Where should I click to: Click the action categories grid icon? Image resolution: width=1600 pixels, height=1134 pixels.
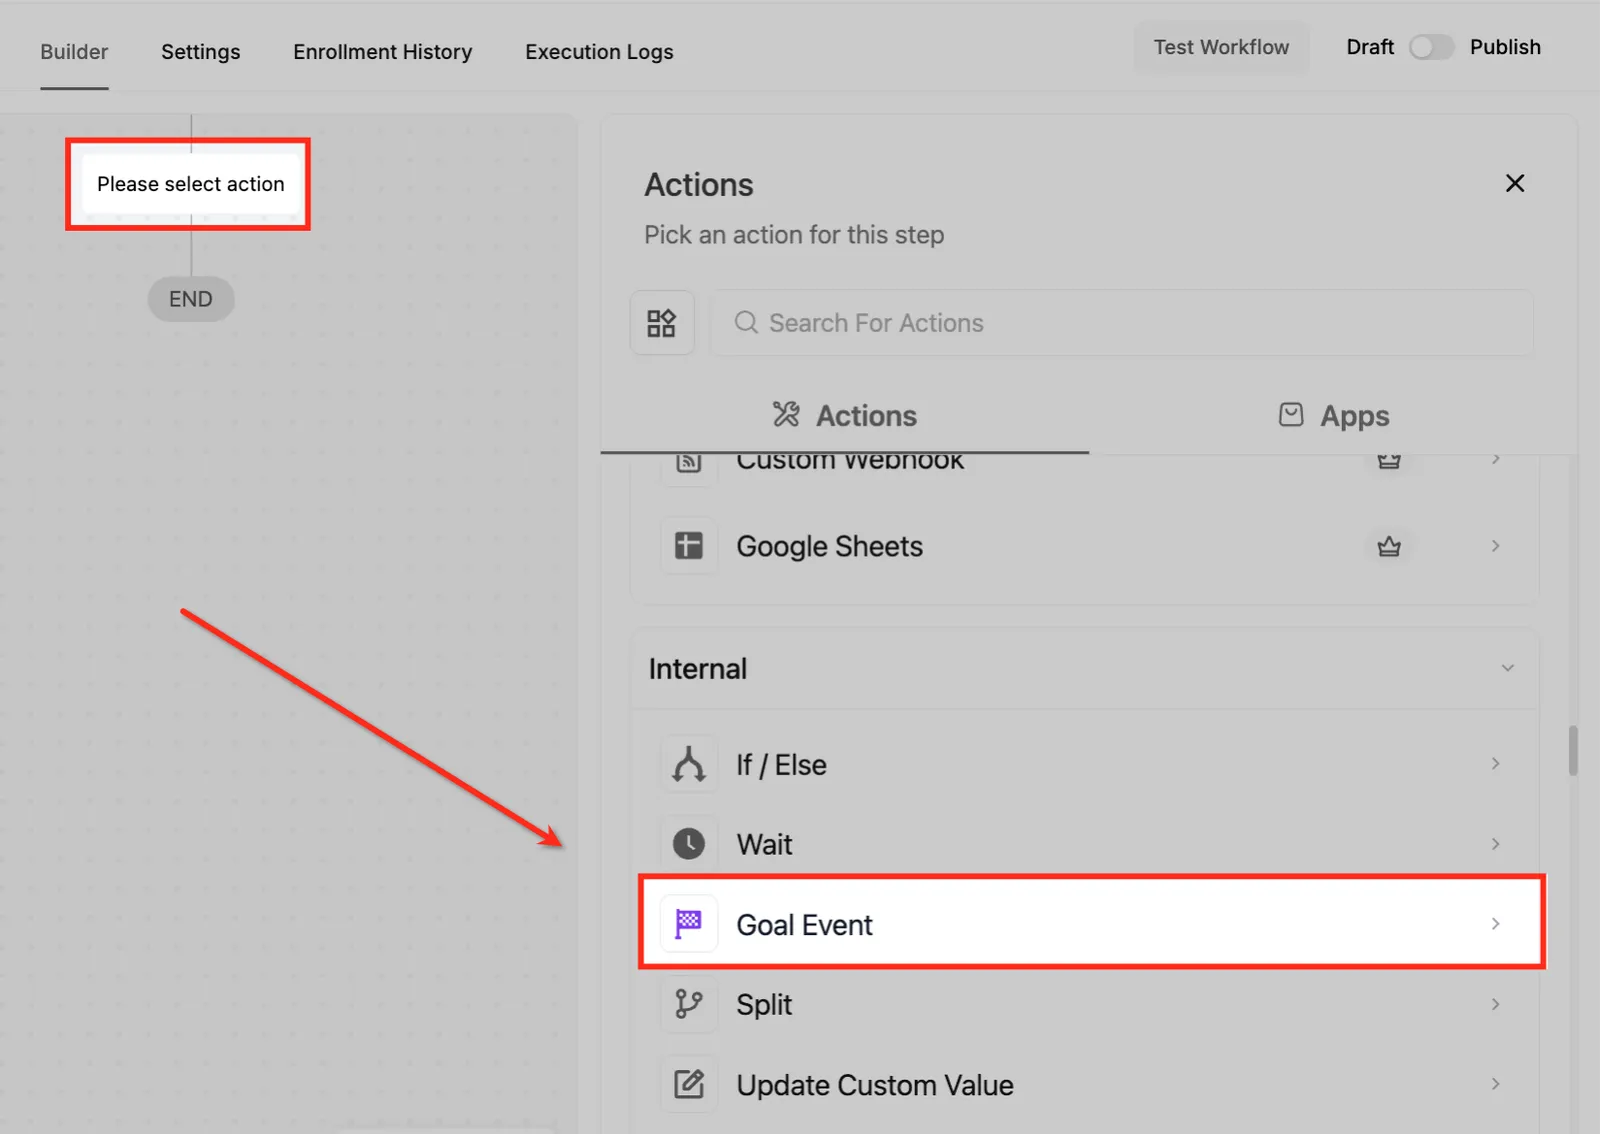(662, 323)
